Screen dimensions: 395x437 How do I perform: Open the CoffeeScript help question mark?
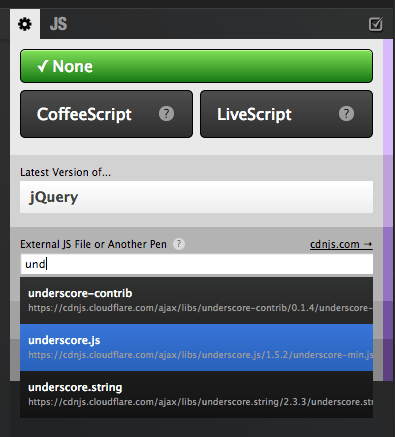coord(166,114)
